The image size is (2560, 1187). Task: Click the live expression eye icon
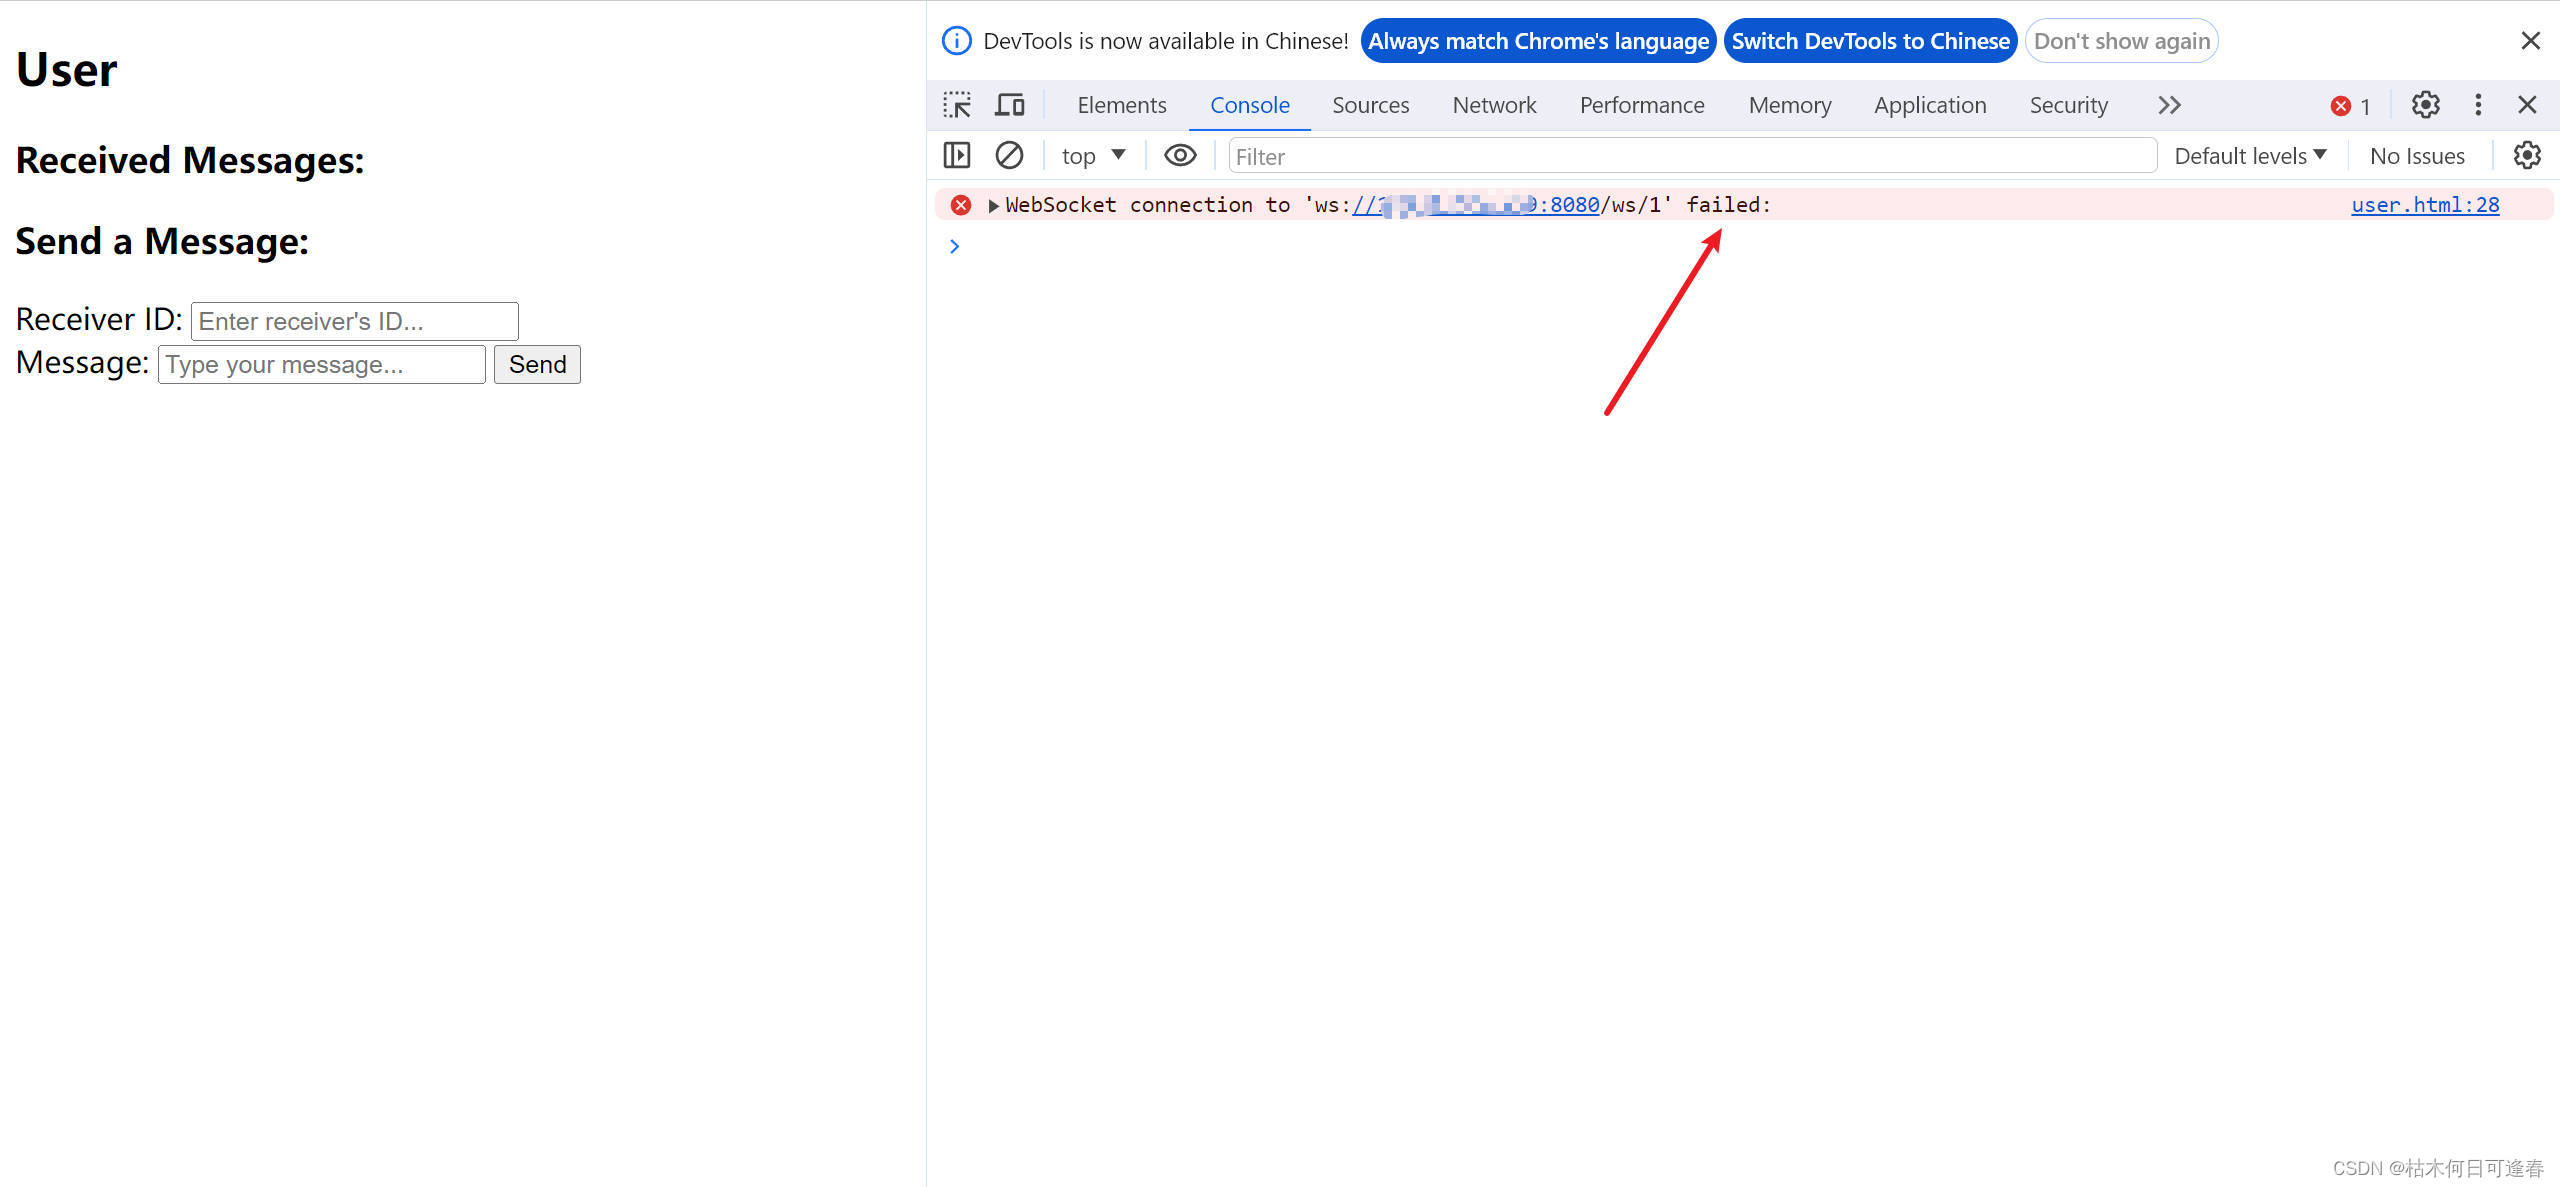(x=1180, y=156)
